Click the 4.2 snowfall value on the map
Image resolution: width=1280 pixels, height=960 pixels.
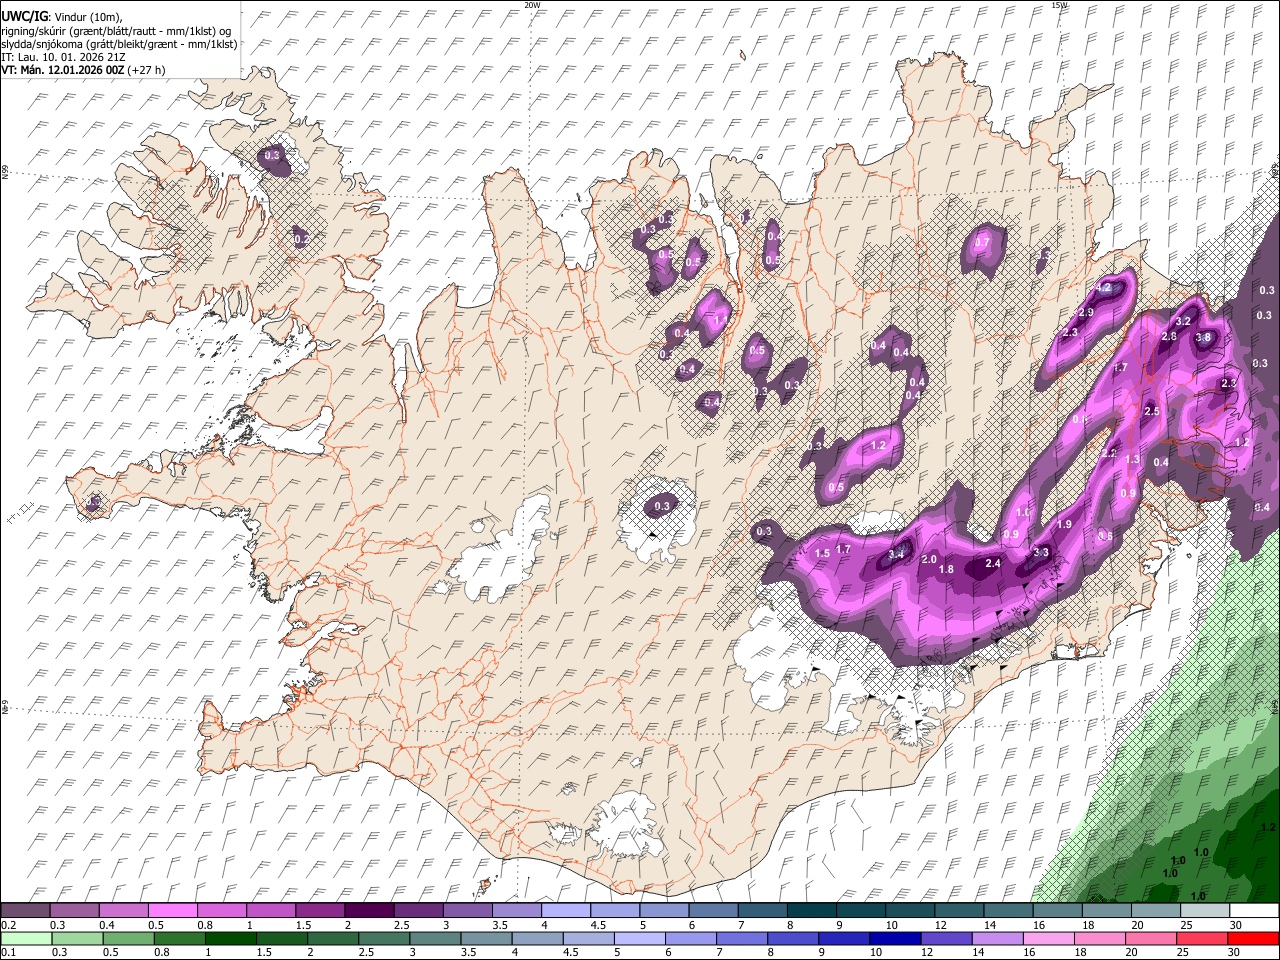[1104, 287]
